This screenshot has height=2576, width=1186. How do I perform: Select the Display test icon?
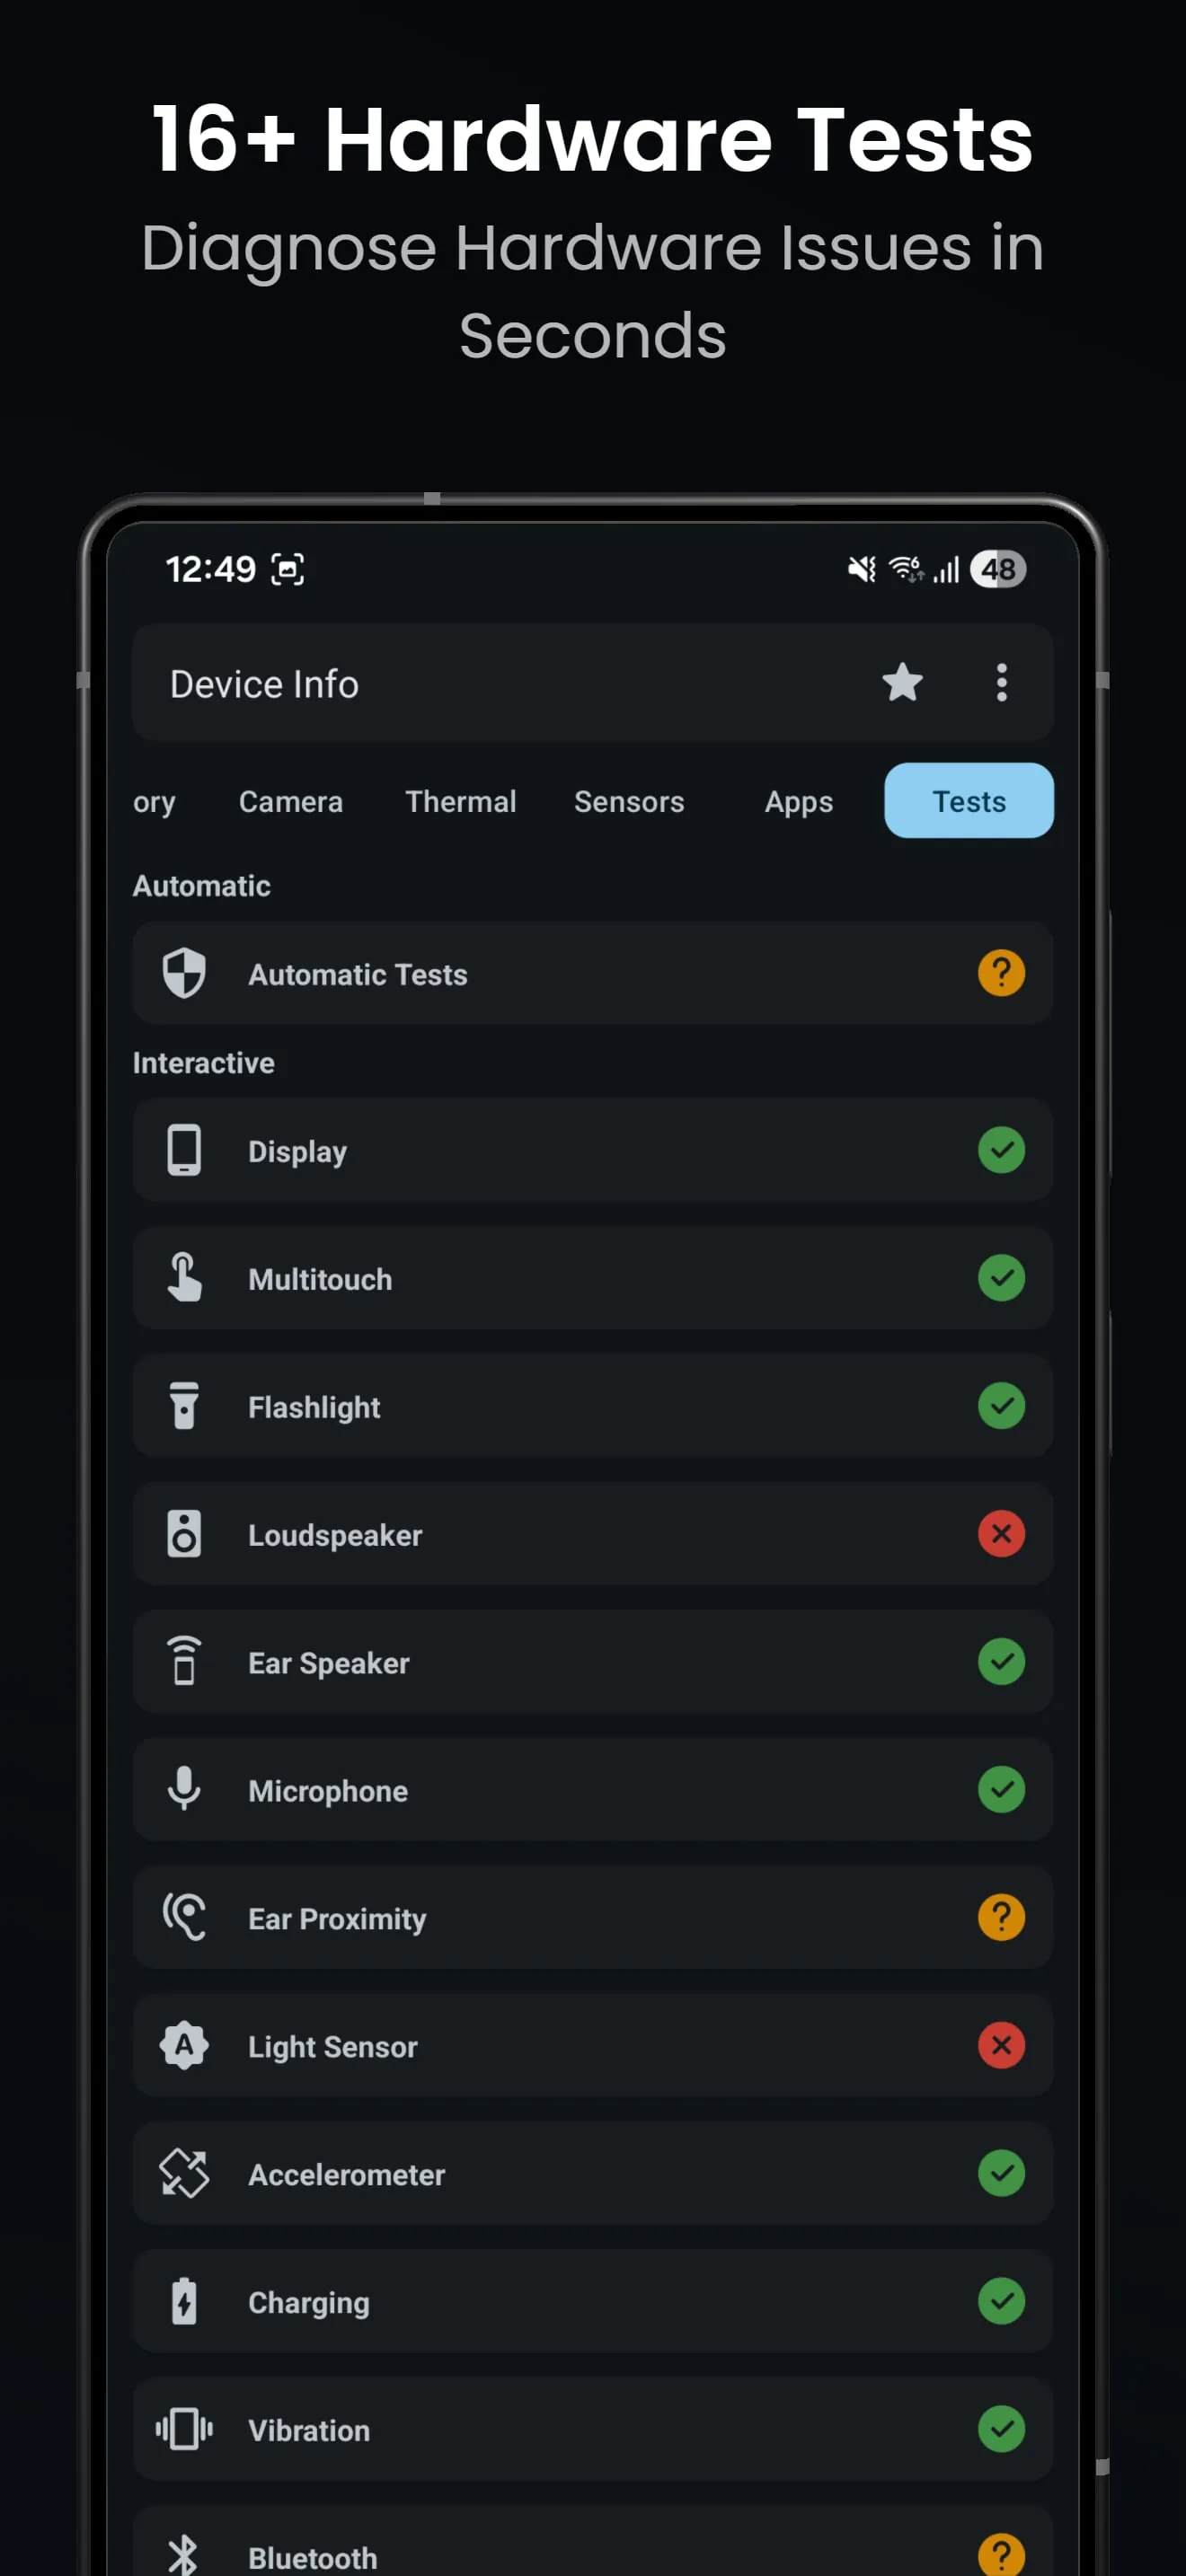185,1151
